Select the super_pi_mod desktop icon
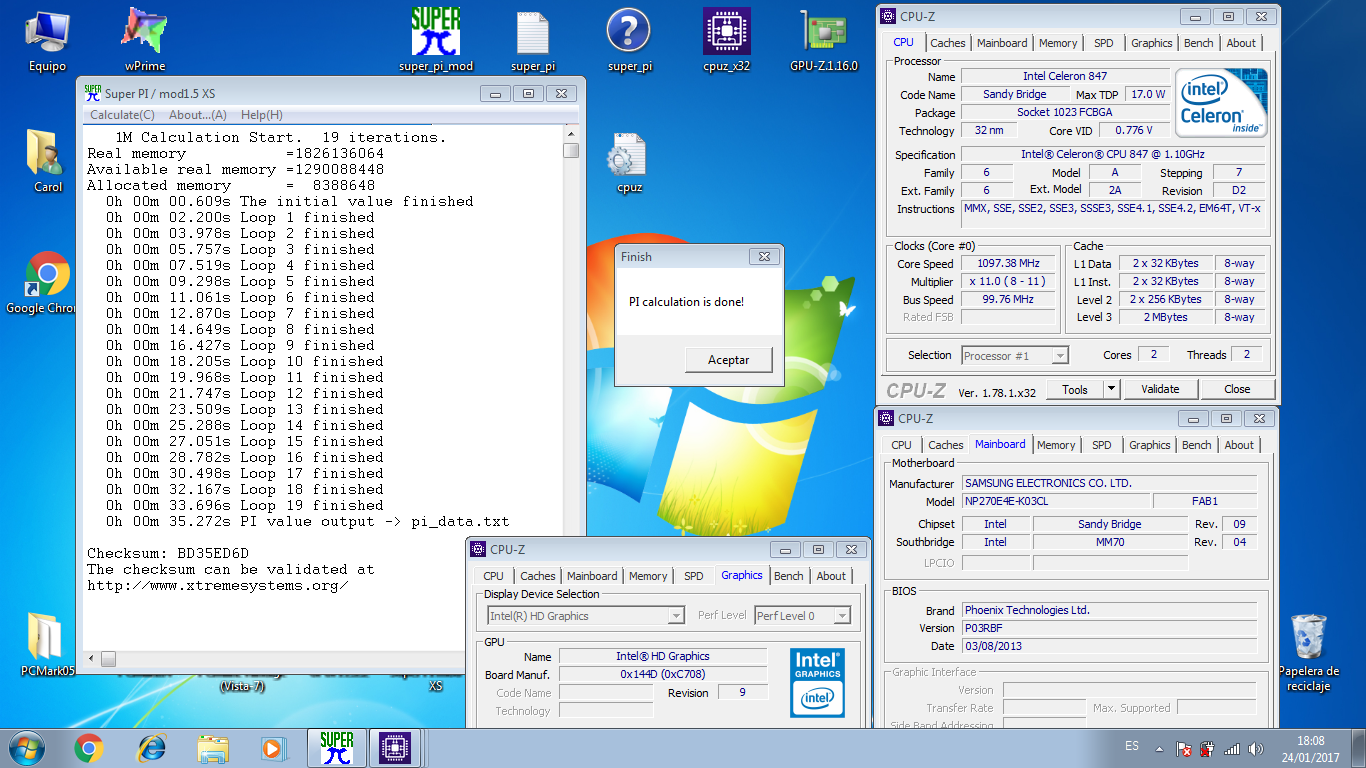The image size is (1366, 768). pyautogui.click(x=436, y=42)
